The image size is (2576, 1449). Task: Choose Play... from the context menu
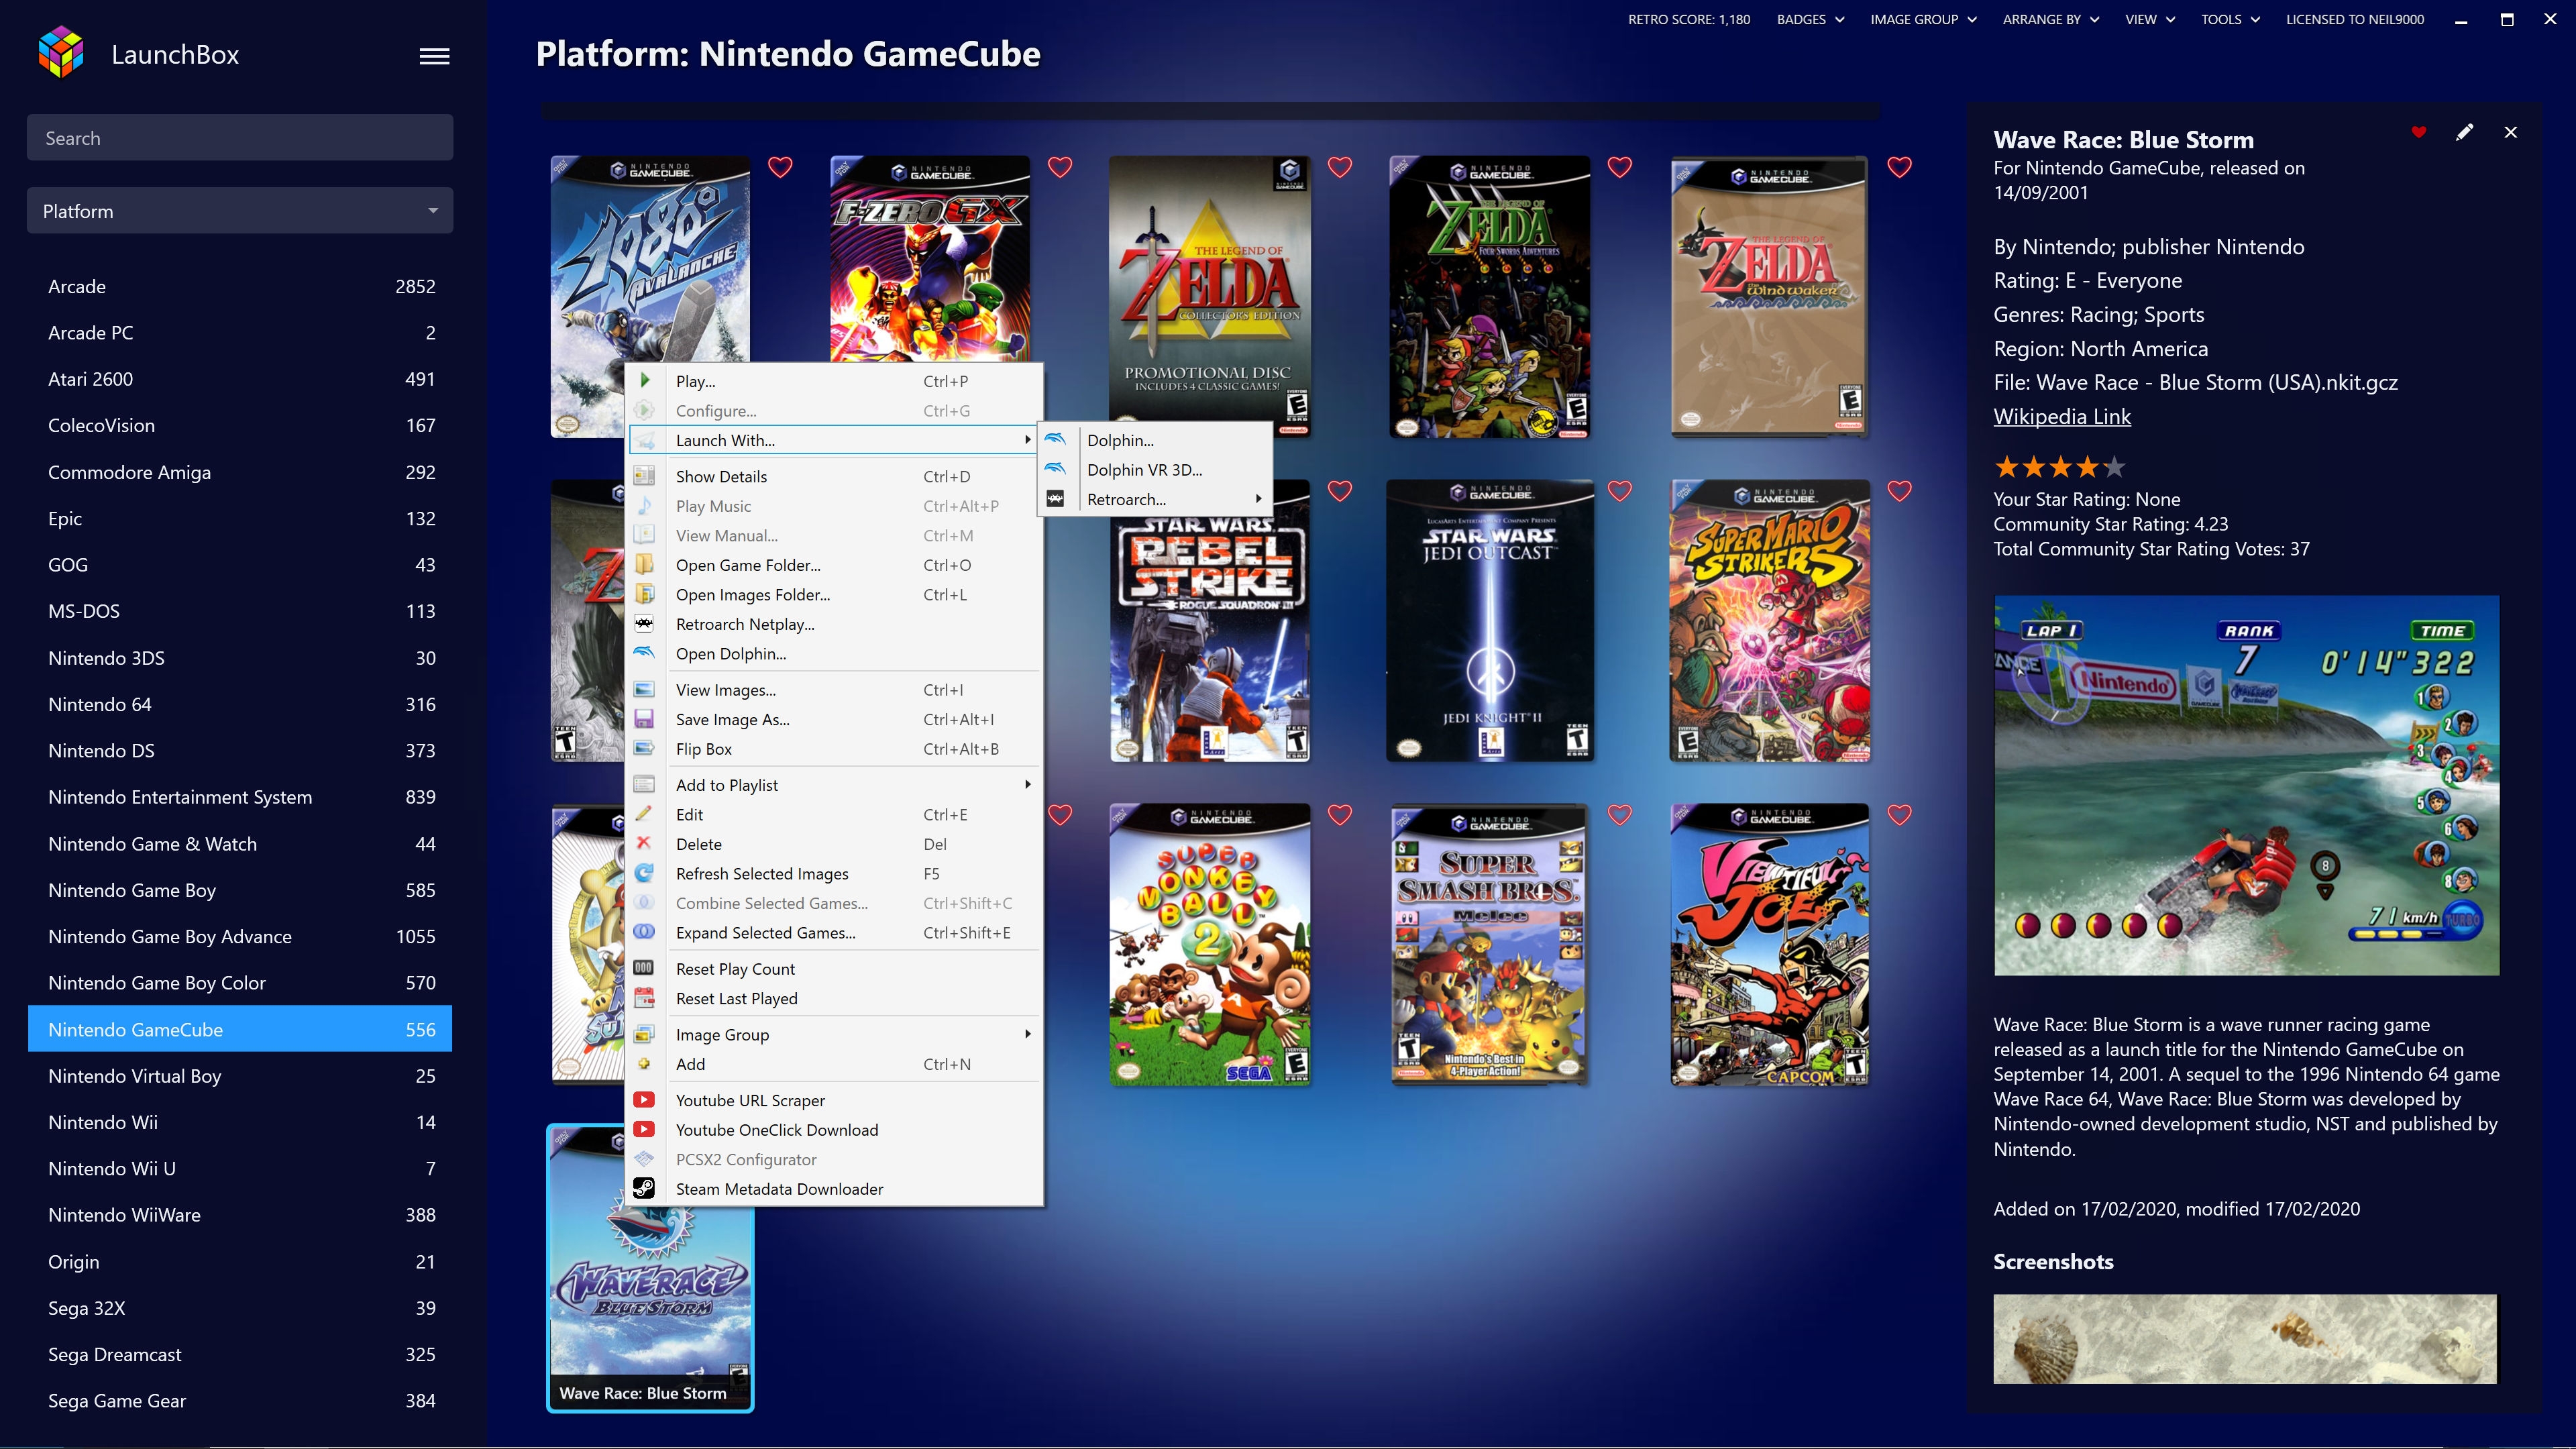[835, 381]
